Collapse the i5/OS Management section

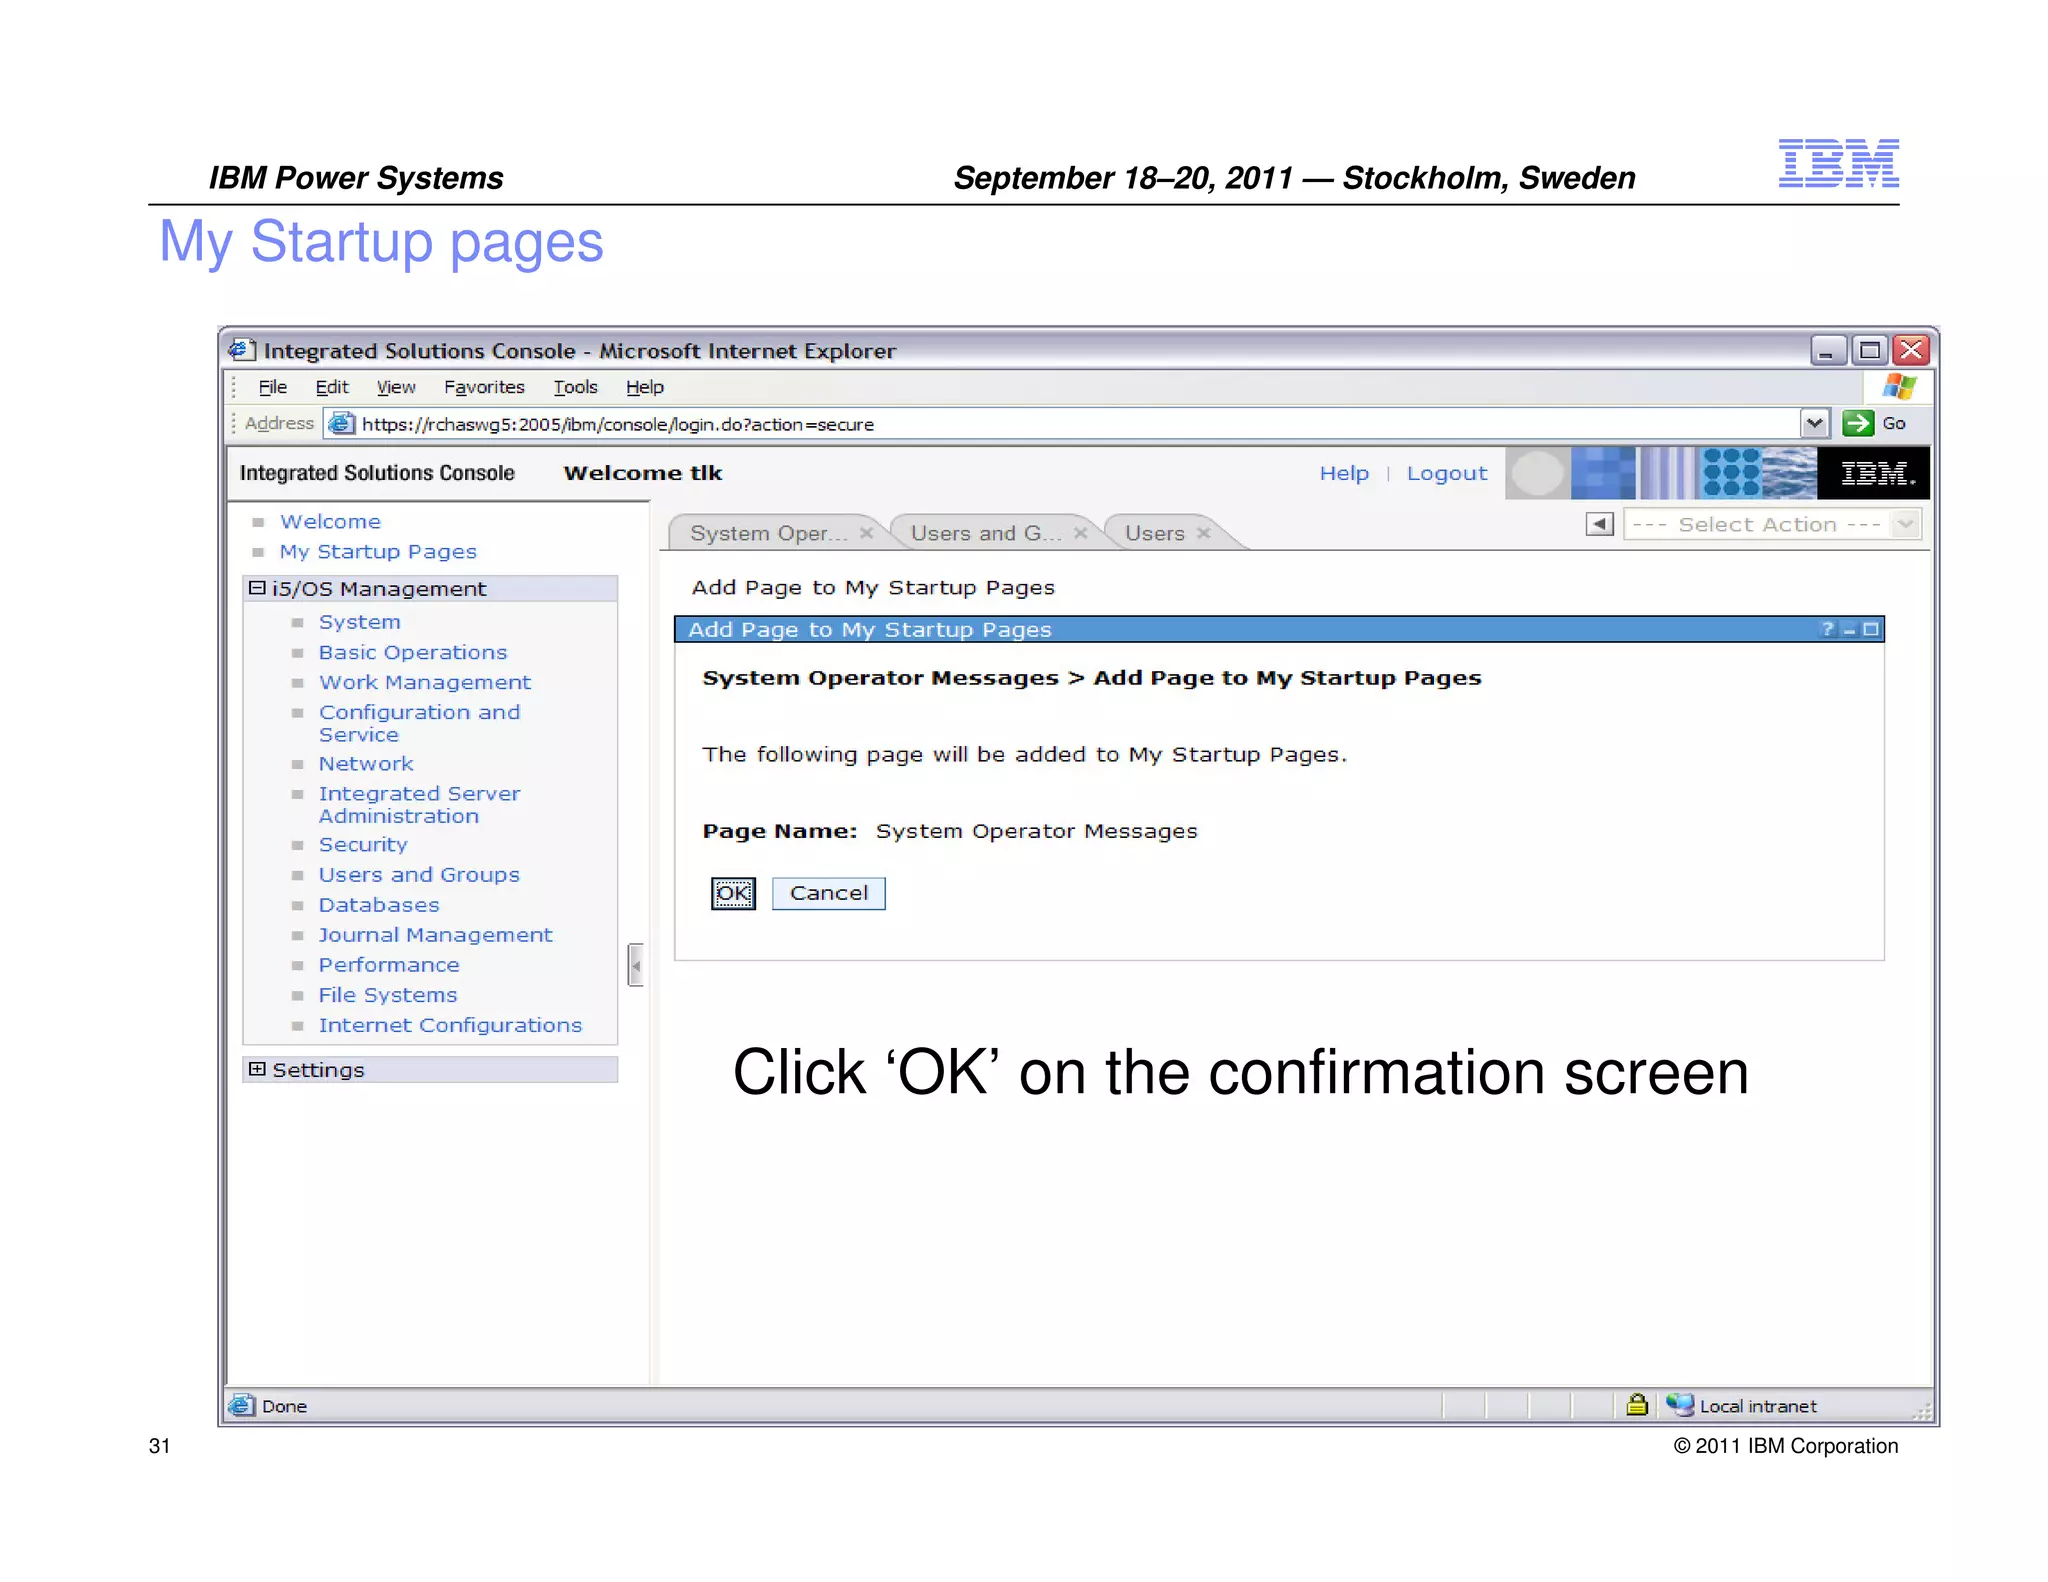coord(257,588)
